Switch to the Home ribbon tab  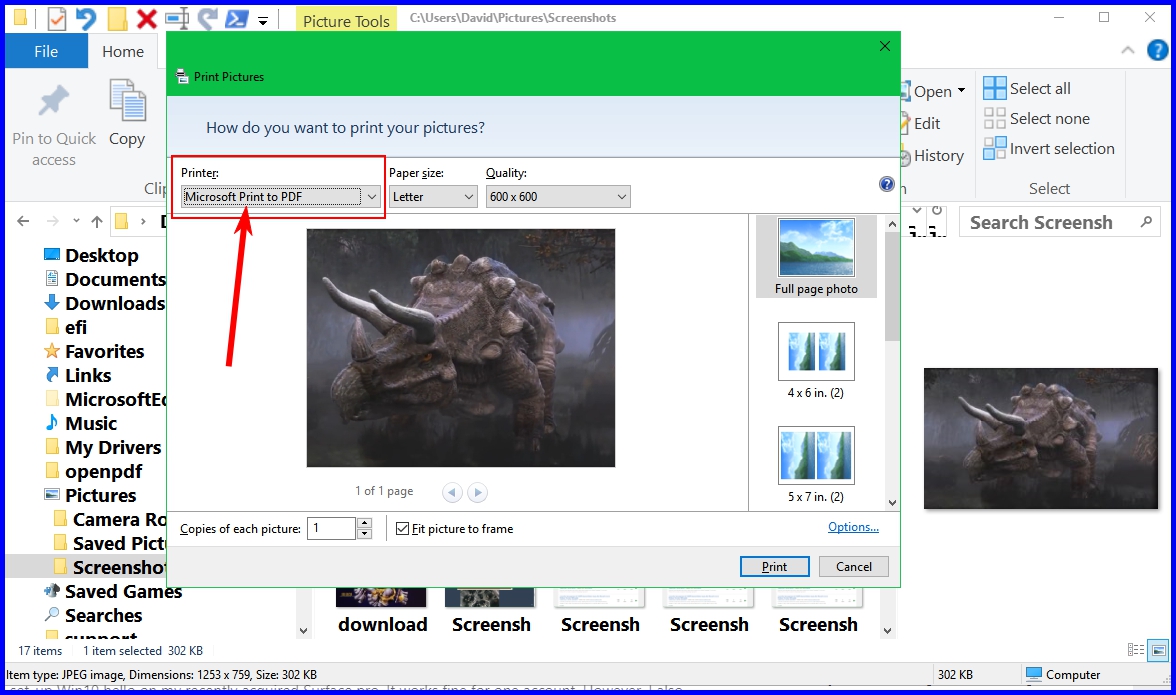click(x=123, y=51)
